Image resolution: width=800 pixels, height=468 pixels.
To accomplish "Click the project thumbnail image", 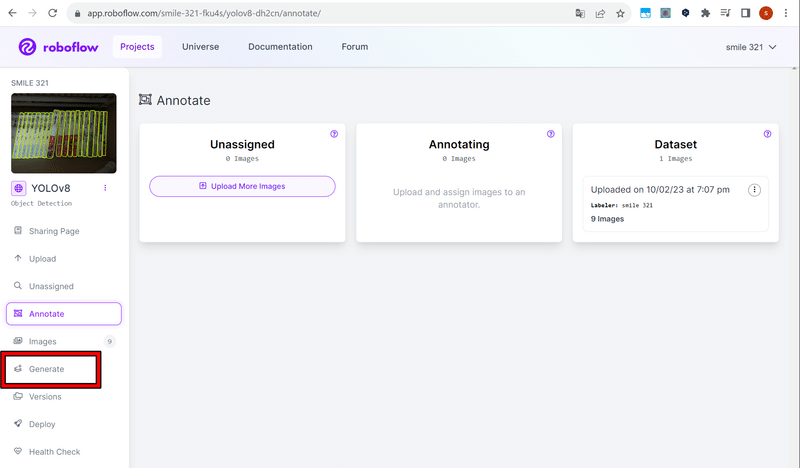I will click(64, 133).
